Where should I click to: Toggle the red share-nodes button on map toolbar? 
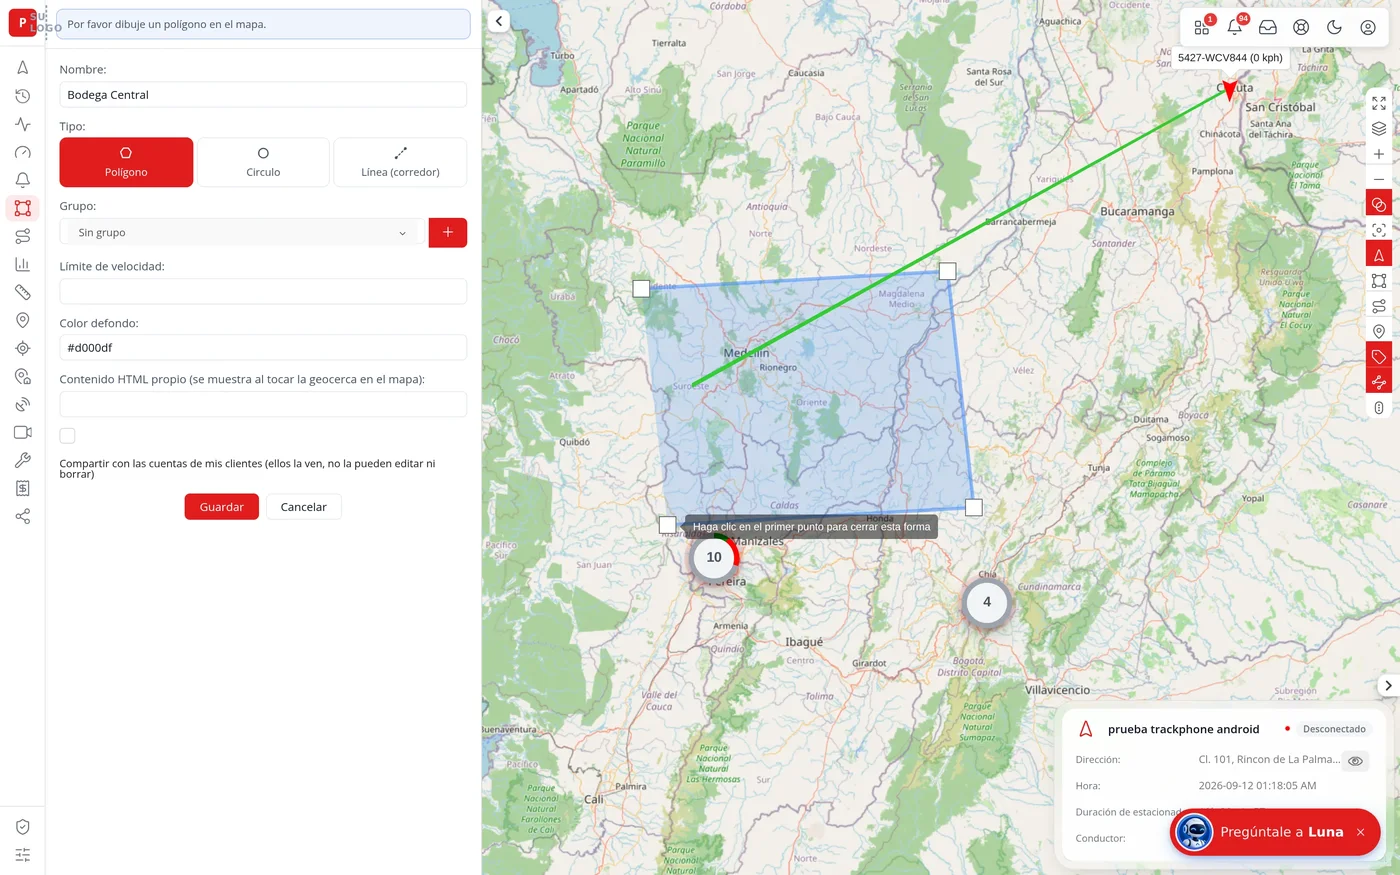coord(1379,382)
